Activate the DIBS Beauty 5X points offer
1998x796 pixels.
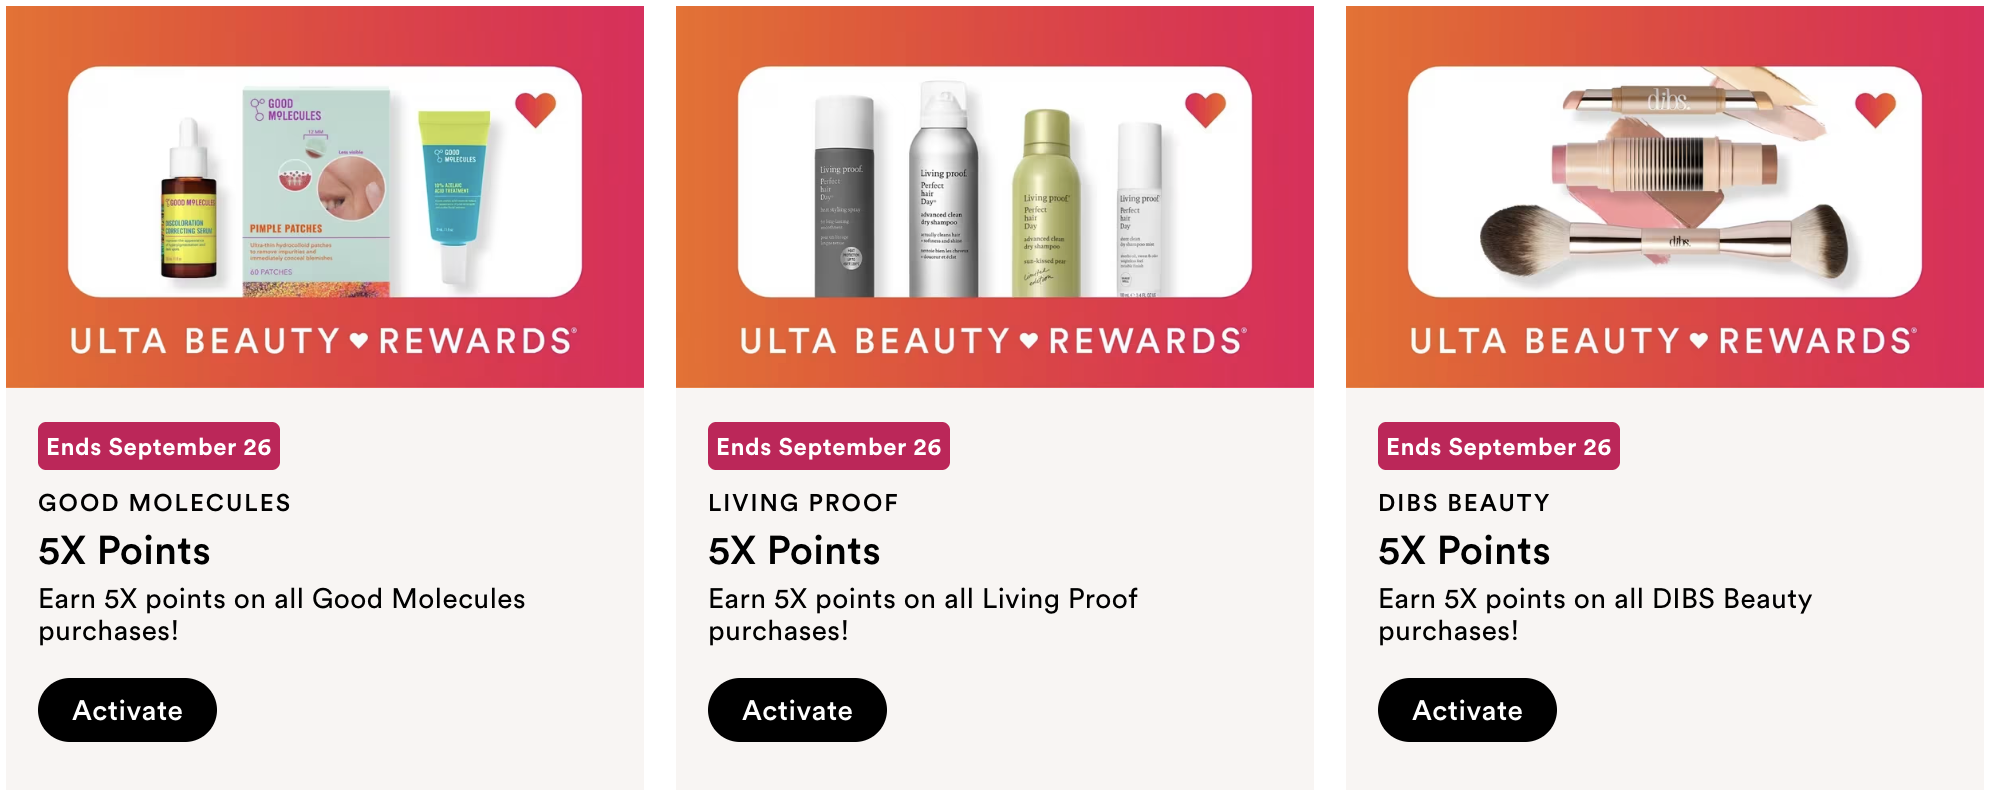(x=1467, y=710)
